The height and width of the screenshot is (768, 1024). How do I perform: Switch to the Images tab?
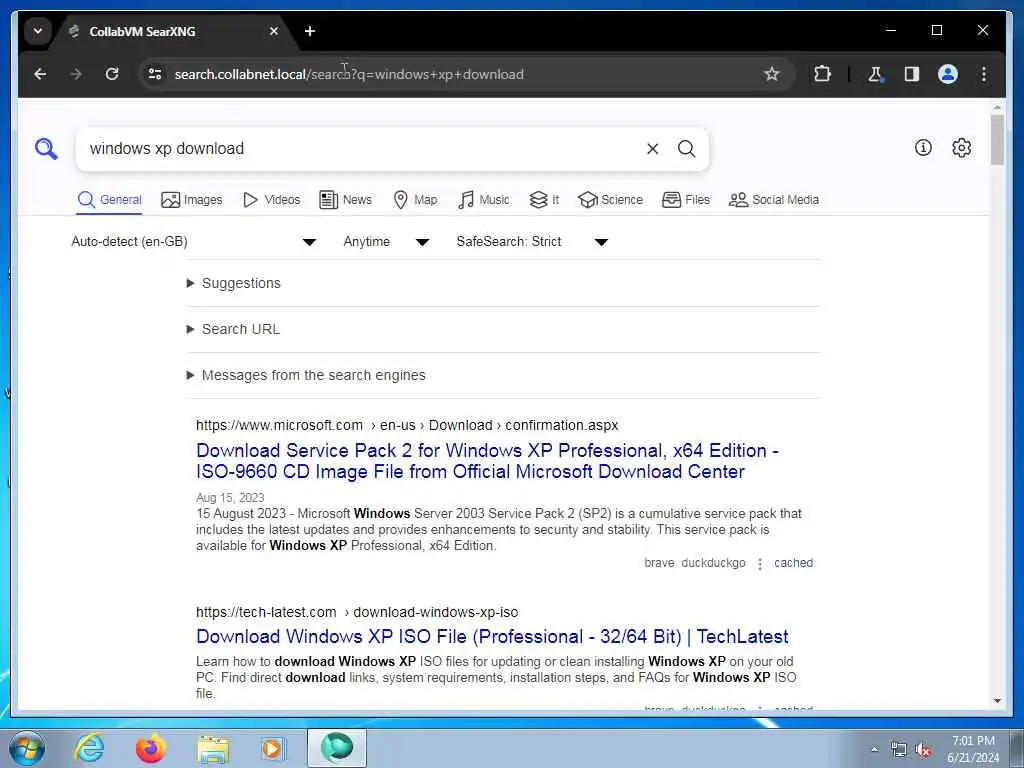191,200
